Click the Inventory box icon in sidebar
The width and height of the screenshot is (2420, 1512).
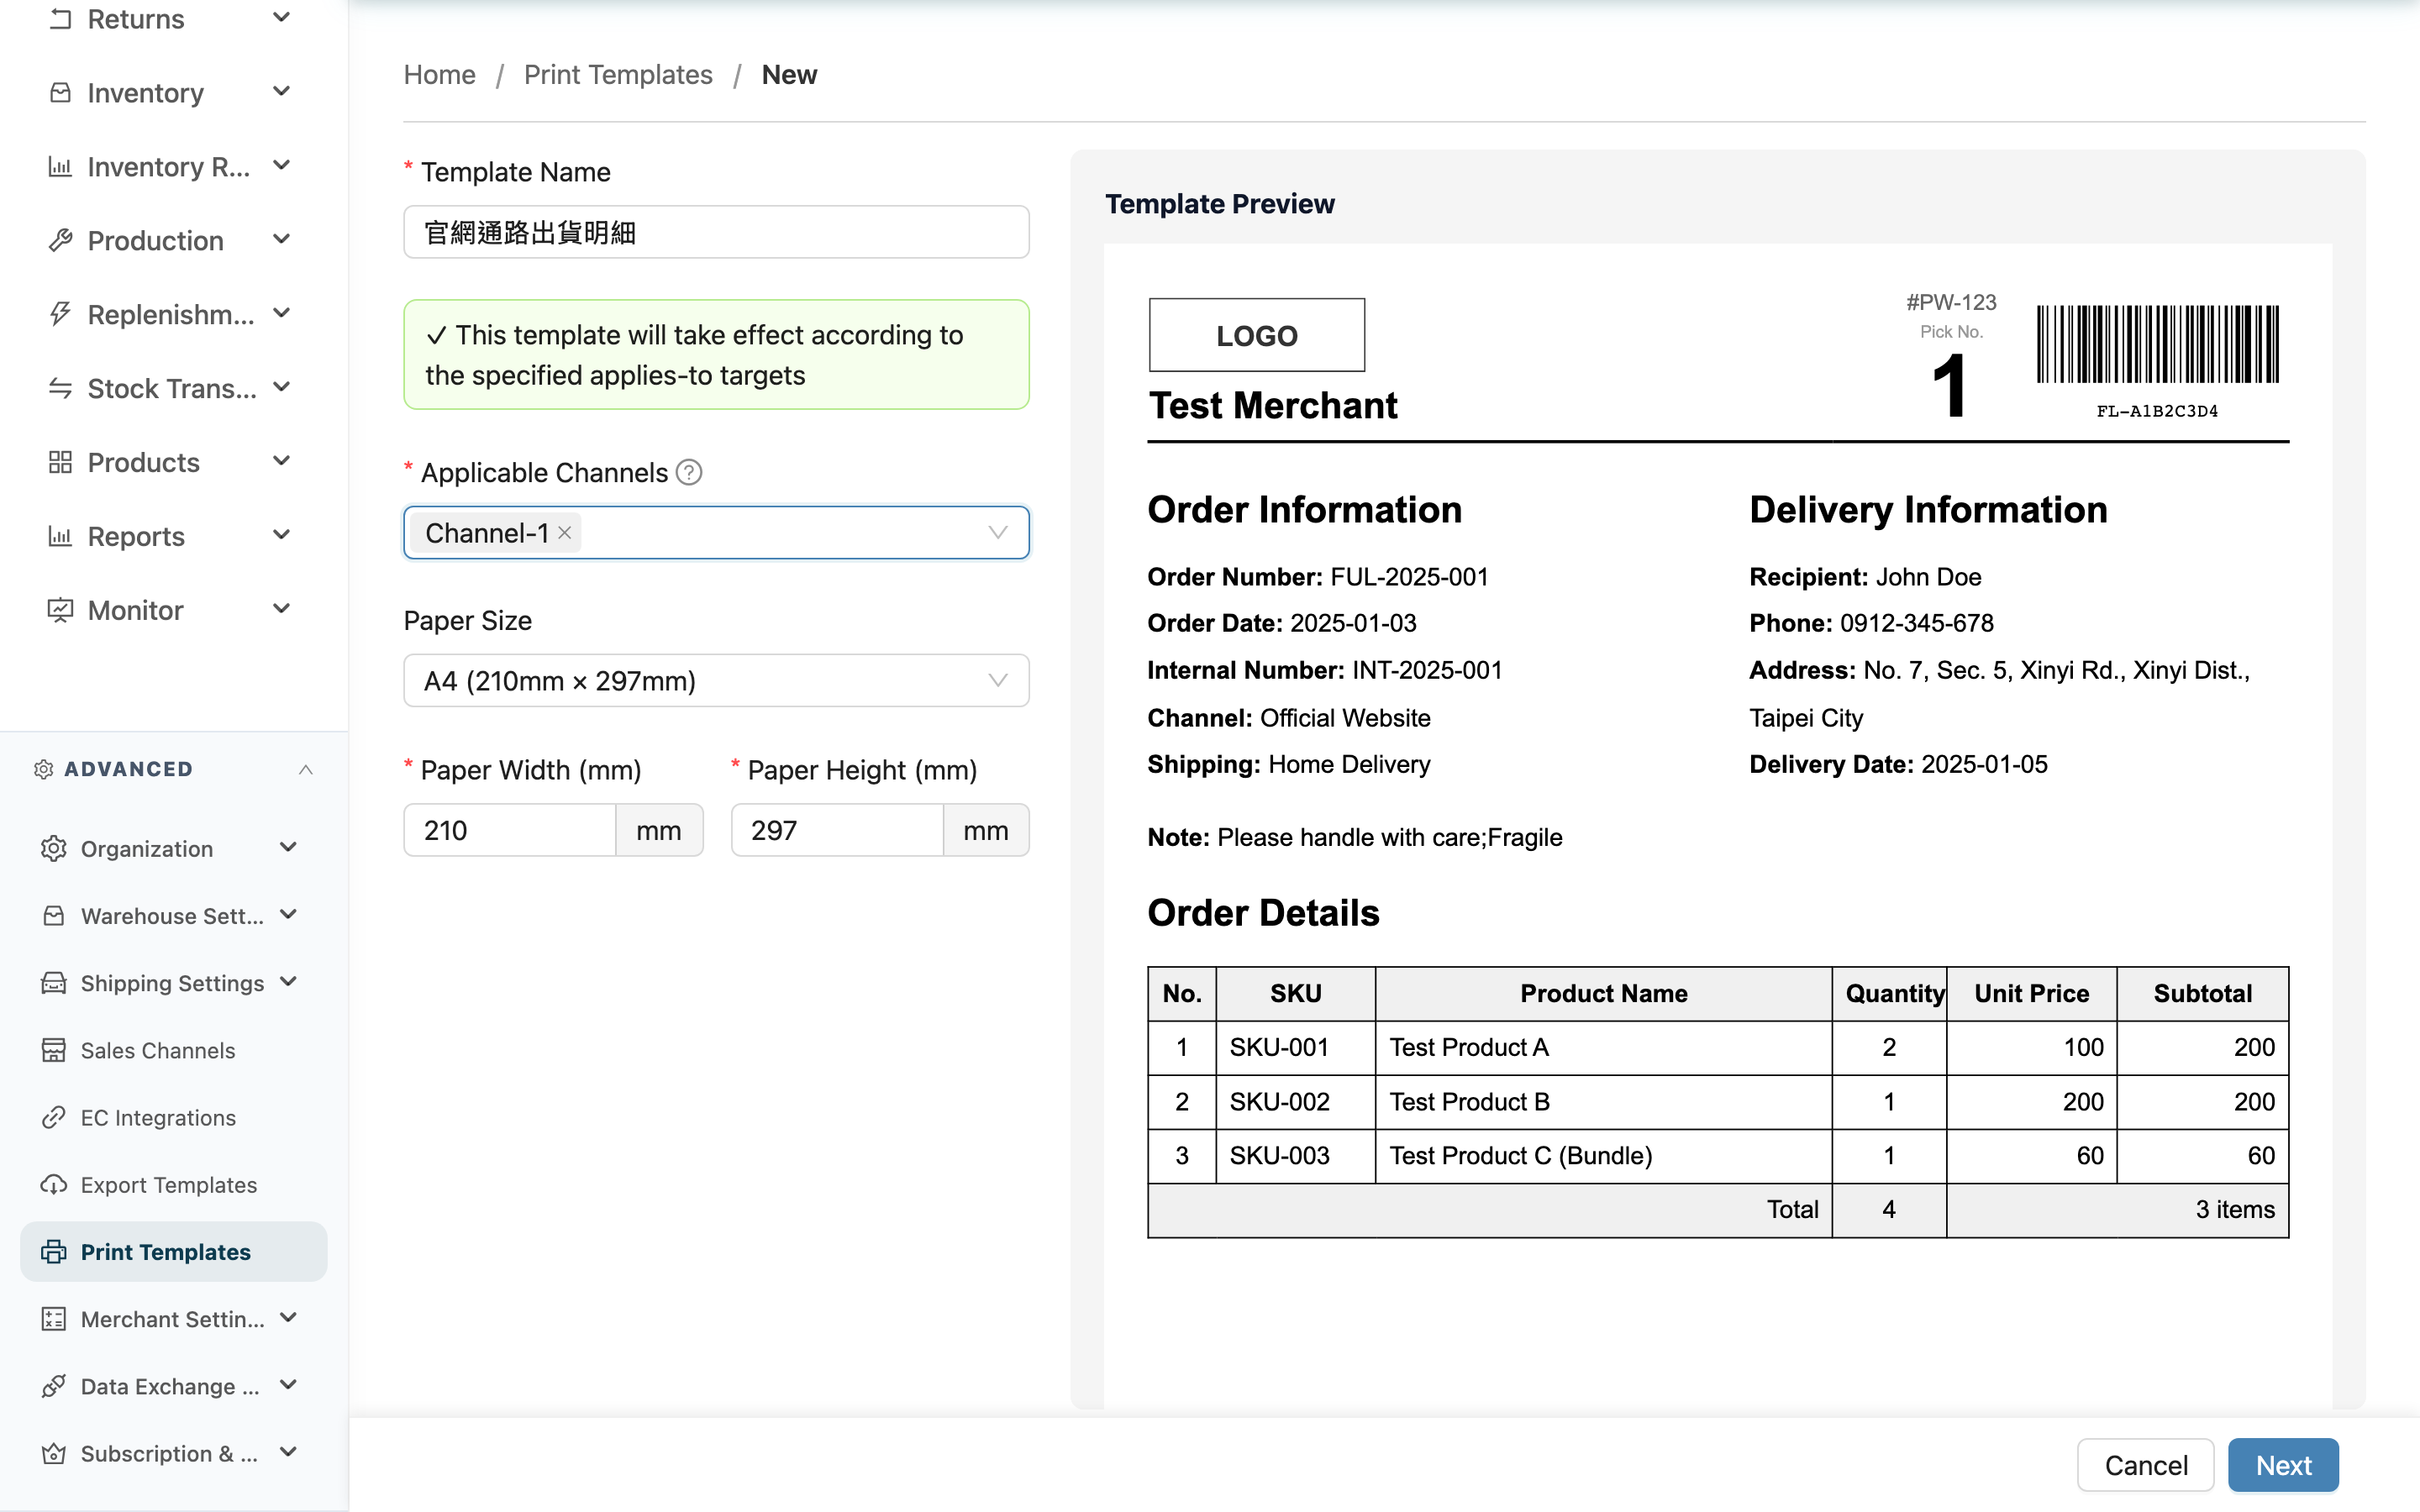[60, 93]
